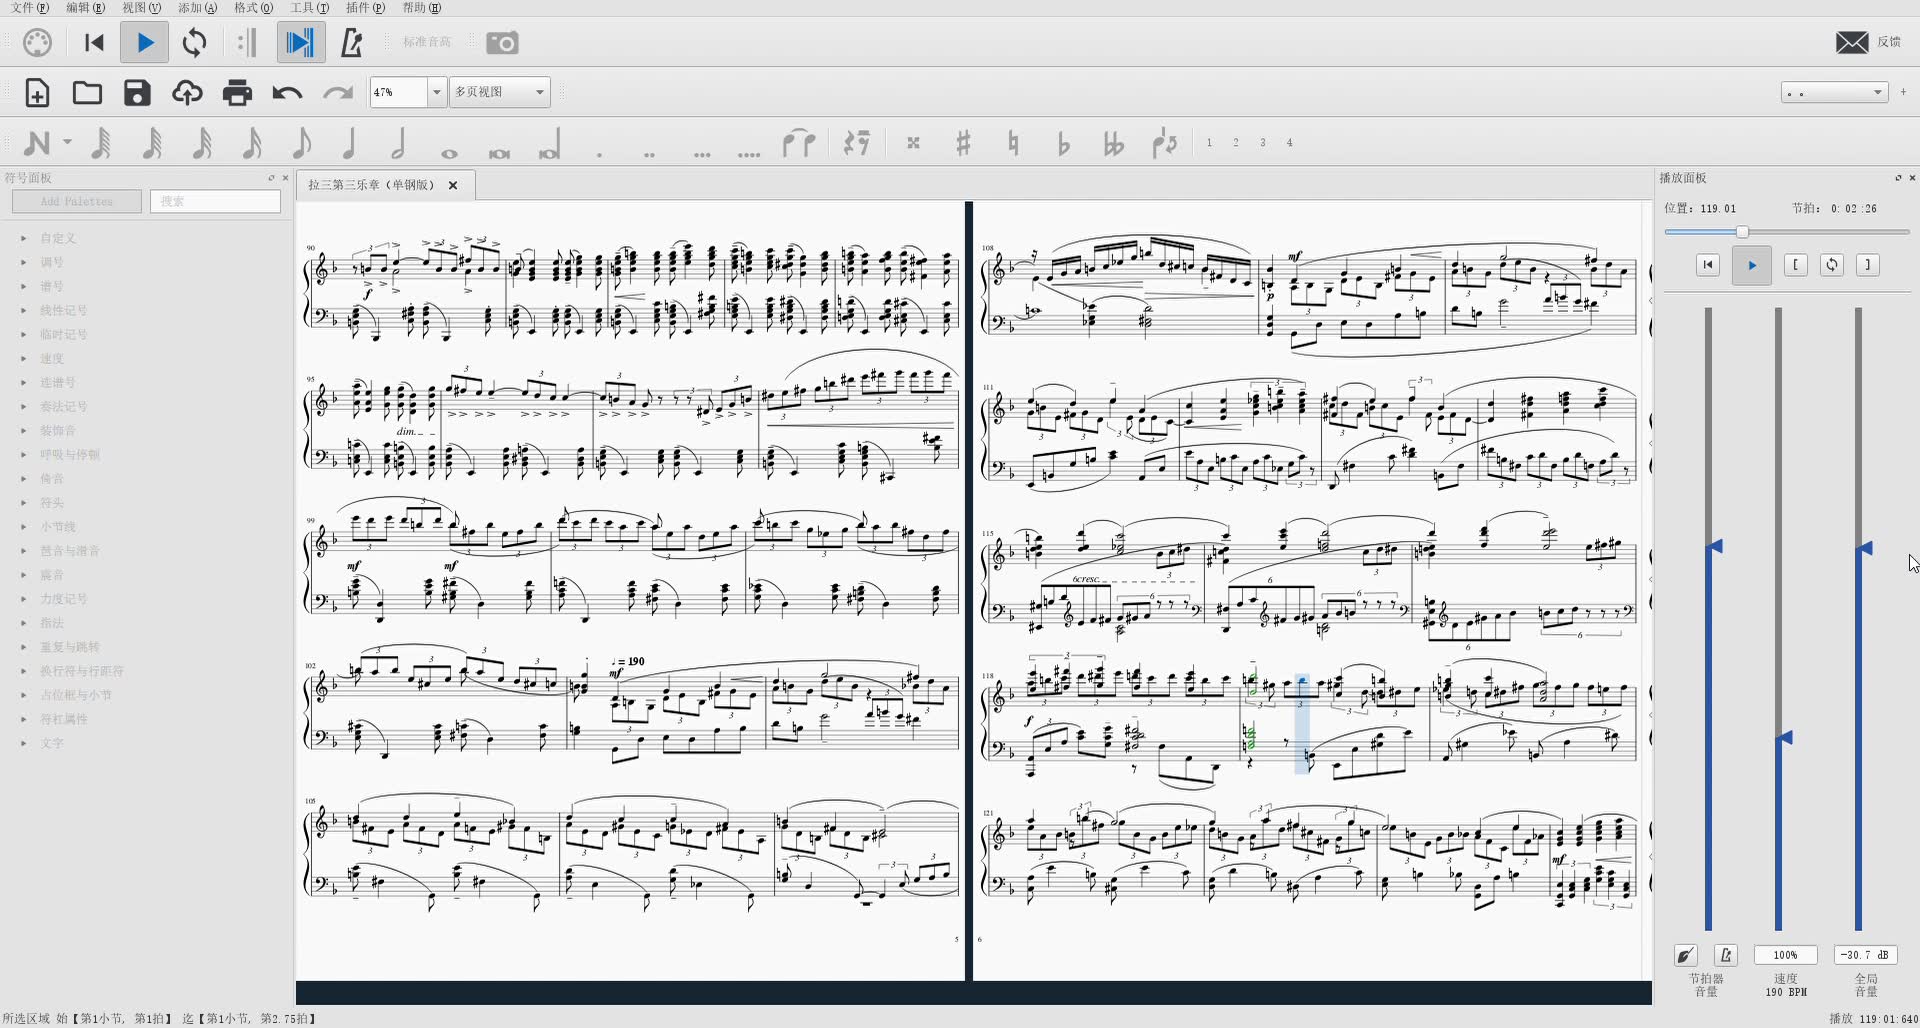1920x1028 pixels.
Task: Save the current score
Action: tap(137, 93)
